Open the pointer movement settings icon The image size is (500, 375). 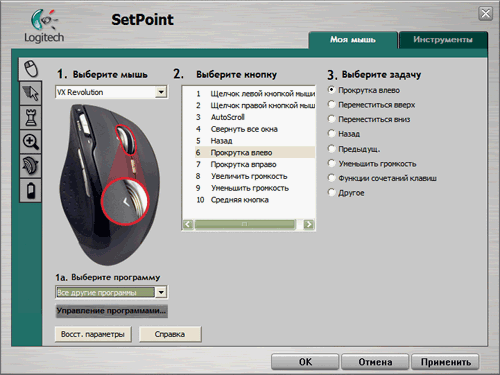click(30, 93)
